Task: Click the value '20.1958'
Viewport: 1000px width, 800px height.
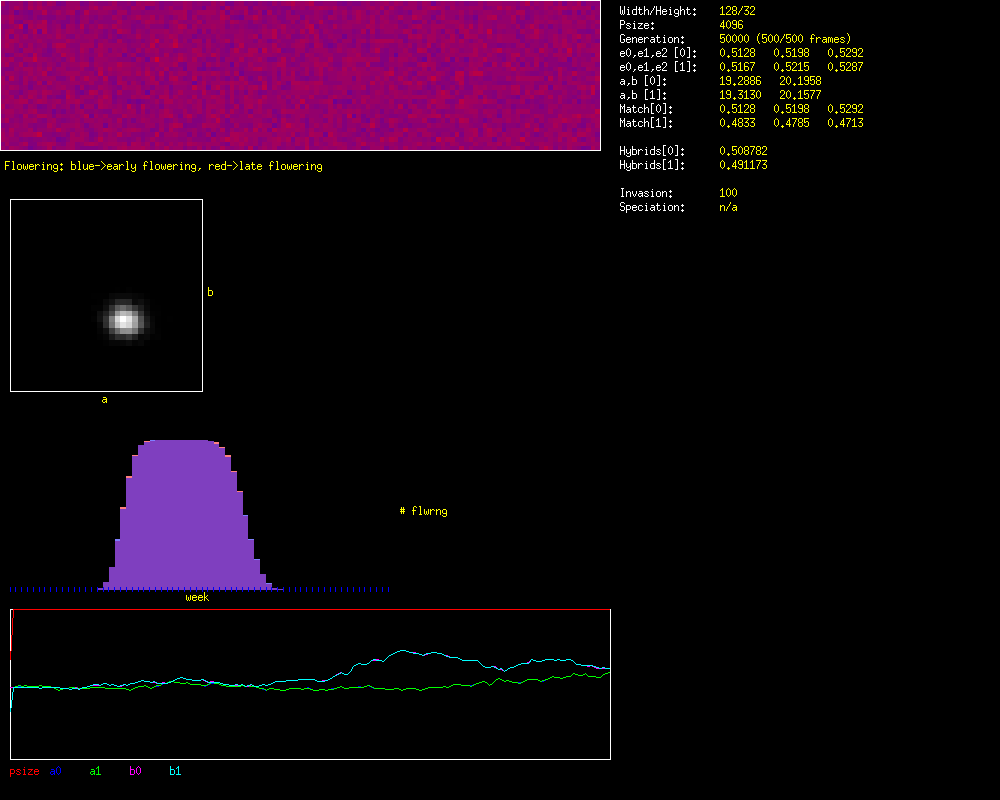Action: click(x=800, y=82)
